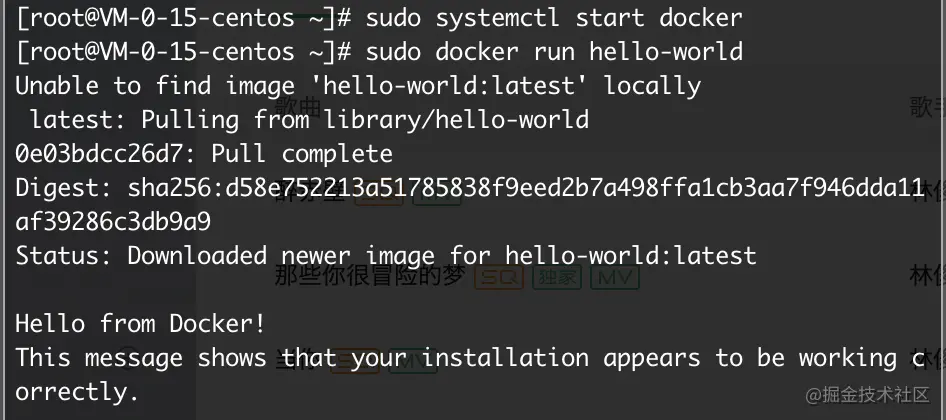Click the 歌手 column header
Viewport: 946px width, 420px height.
[x=927, y=106]
